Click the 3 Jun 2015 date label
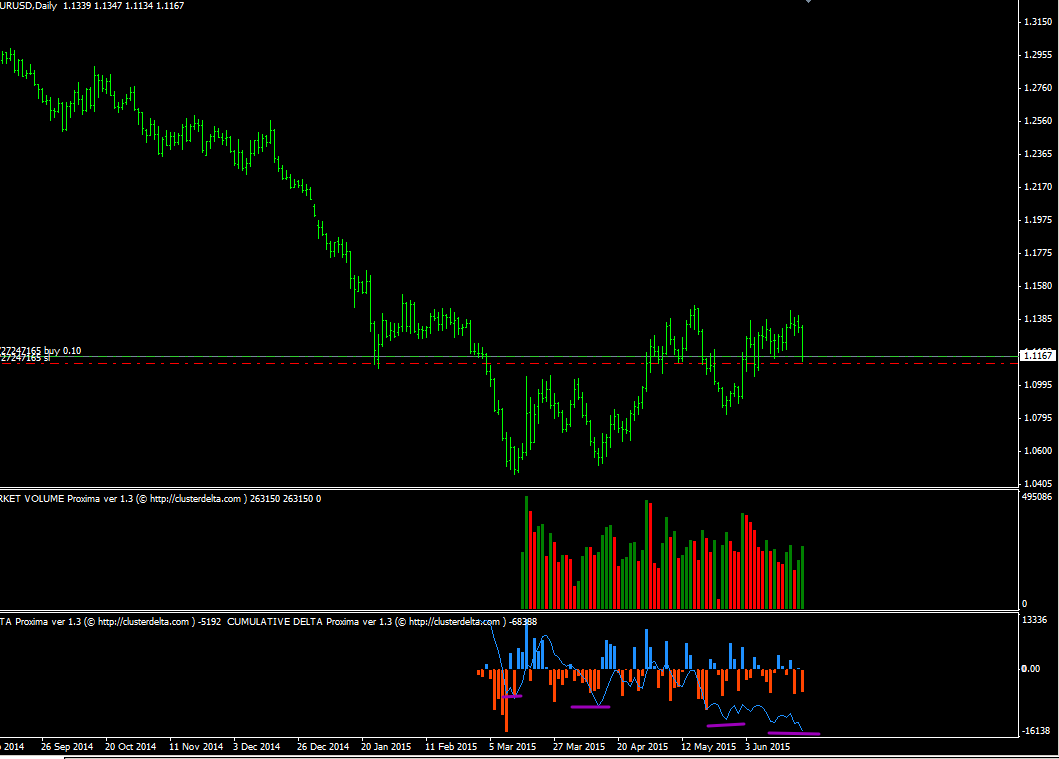Viewport: 1059px width, 759px height. pyautogui.click(x=767, y=747)
